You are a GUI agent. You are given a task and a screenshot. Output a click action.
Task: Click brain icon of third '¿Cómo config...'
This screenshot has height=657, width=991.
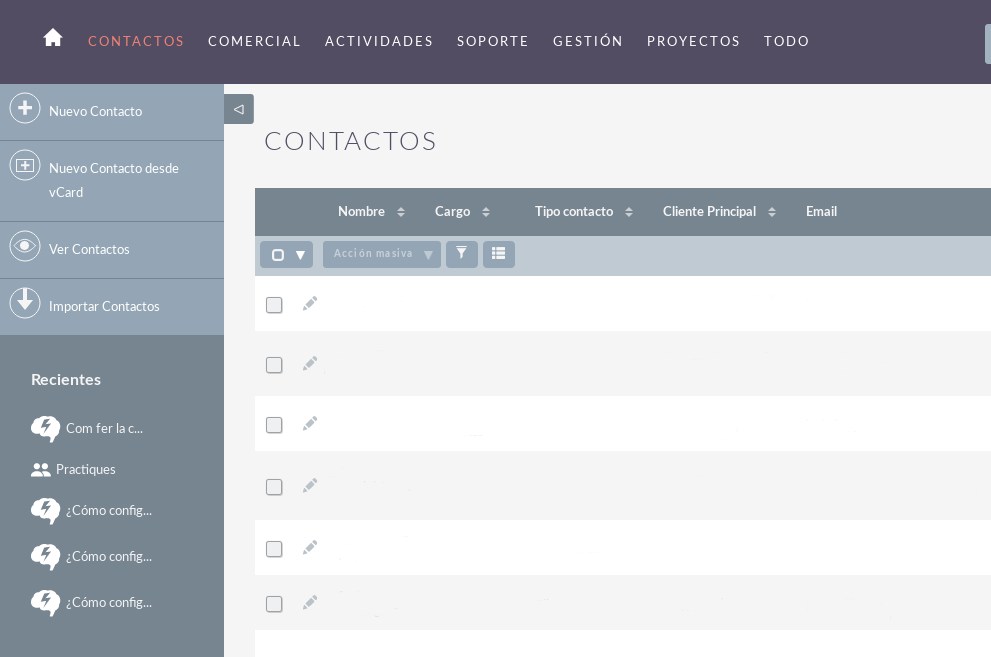point(46,603)
